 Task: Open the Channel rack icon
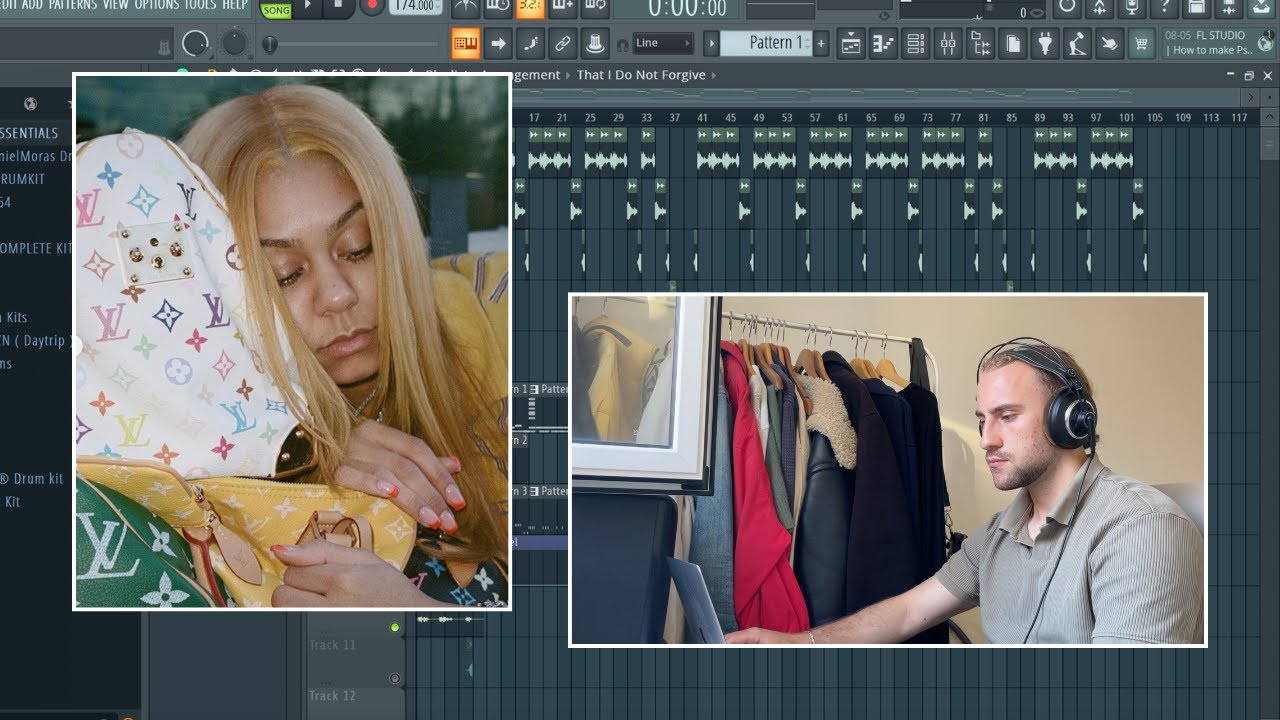pyautogui.click(x=915, y=43)
